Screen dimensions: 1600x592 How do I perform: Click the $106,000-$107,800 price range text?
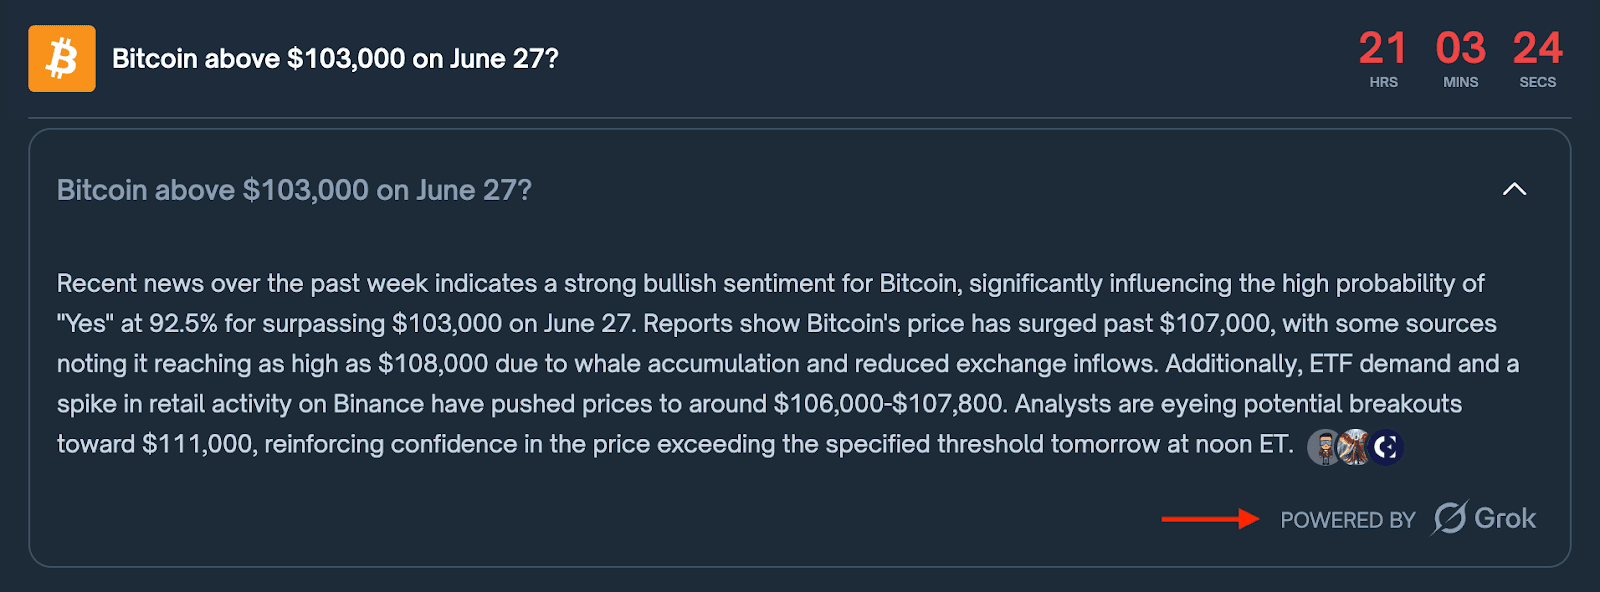click(888, 404)
